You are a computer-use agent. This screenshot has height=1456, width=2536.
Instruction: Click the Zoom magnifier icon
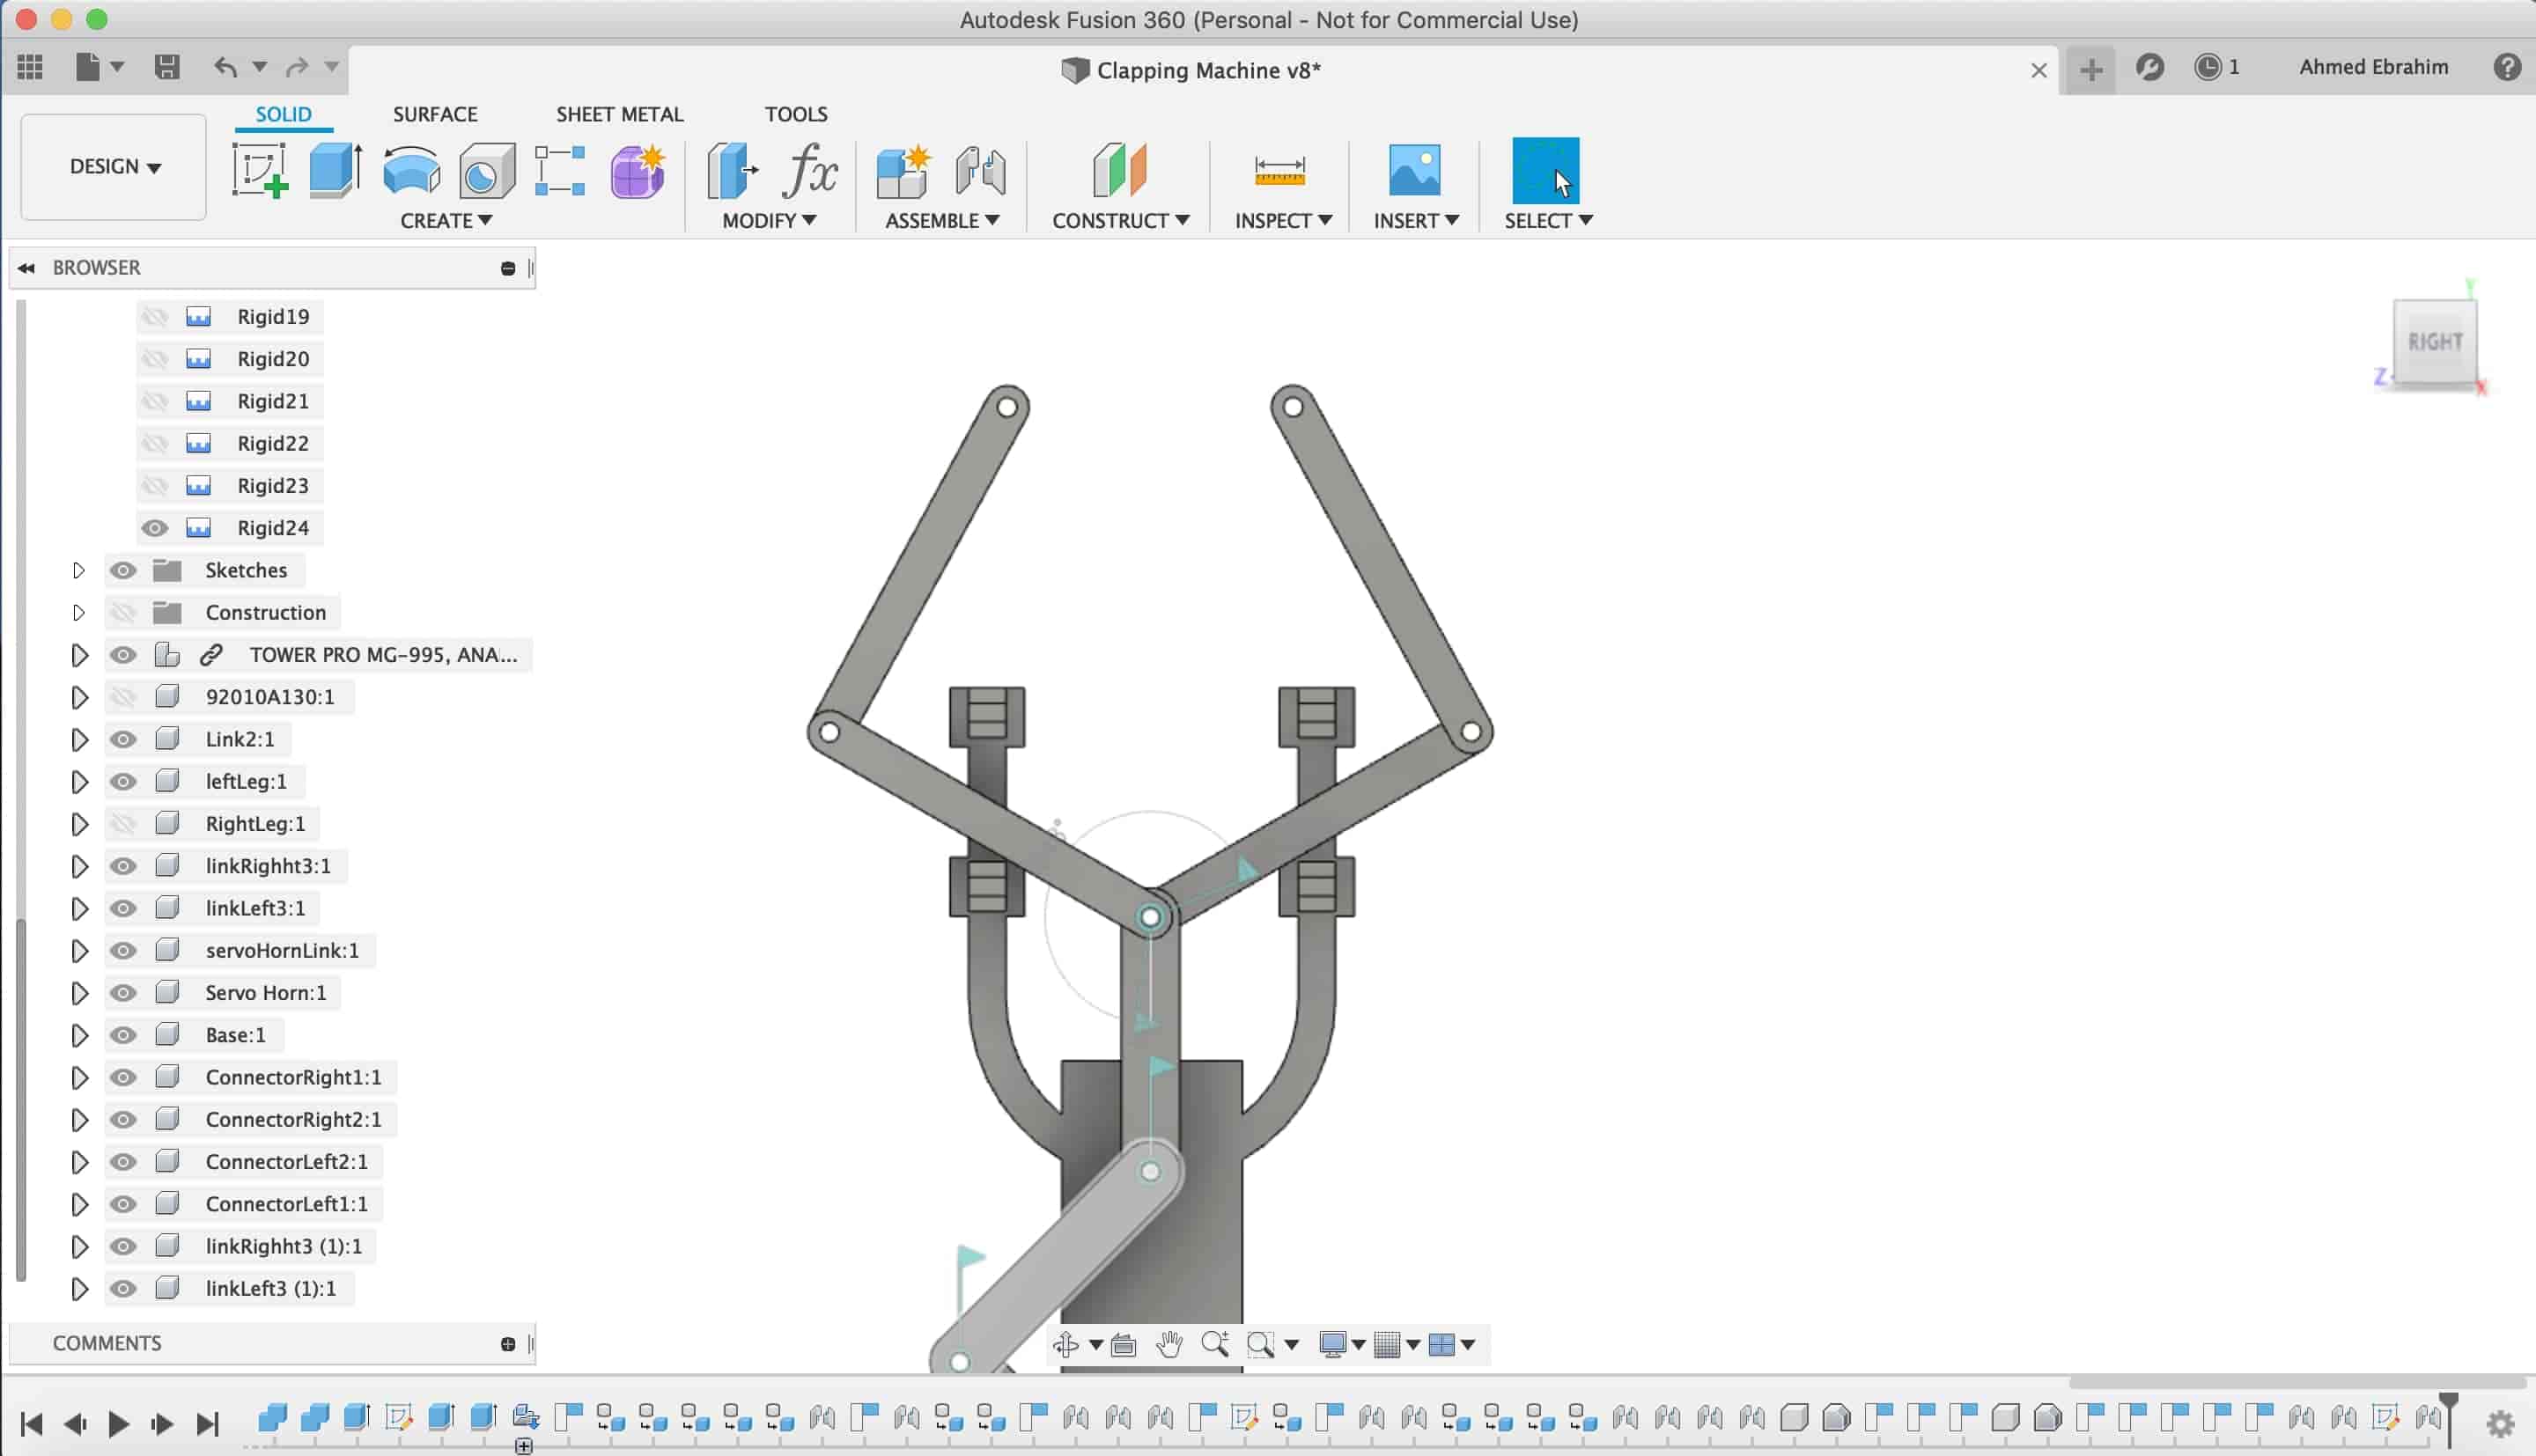[1215, 1345]
